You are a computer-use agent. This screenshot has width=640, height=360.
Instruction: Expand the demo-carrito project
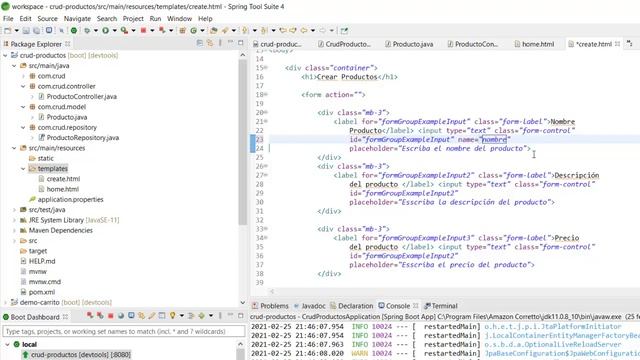[5, 302]
